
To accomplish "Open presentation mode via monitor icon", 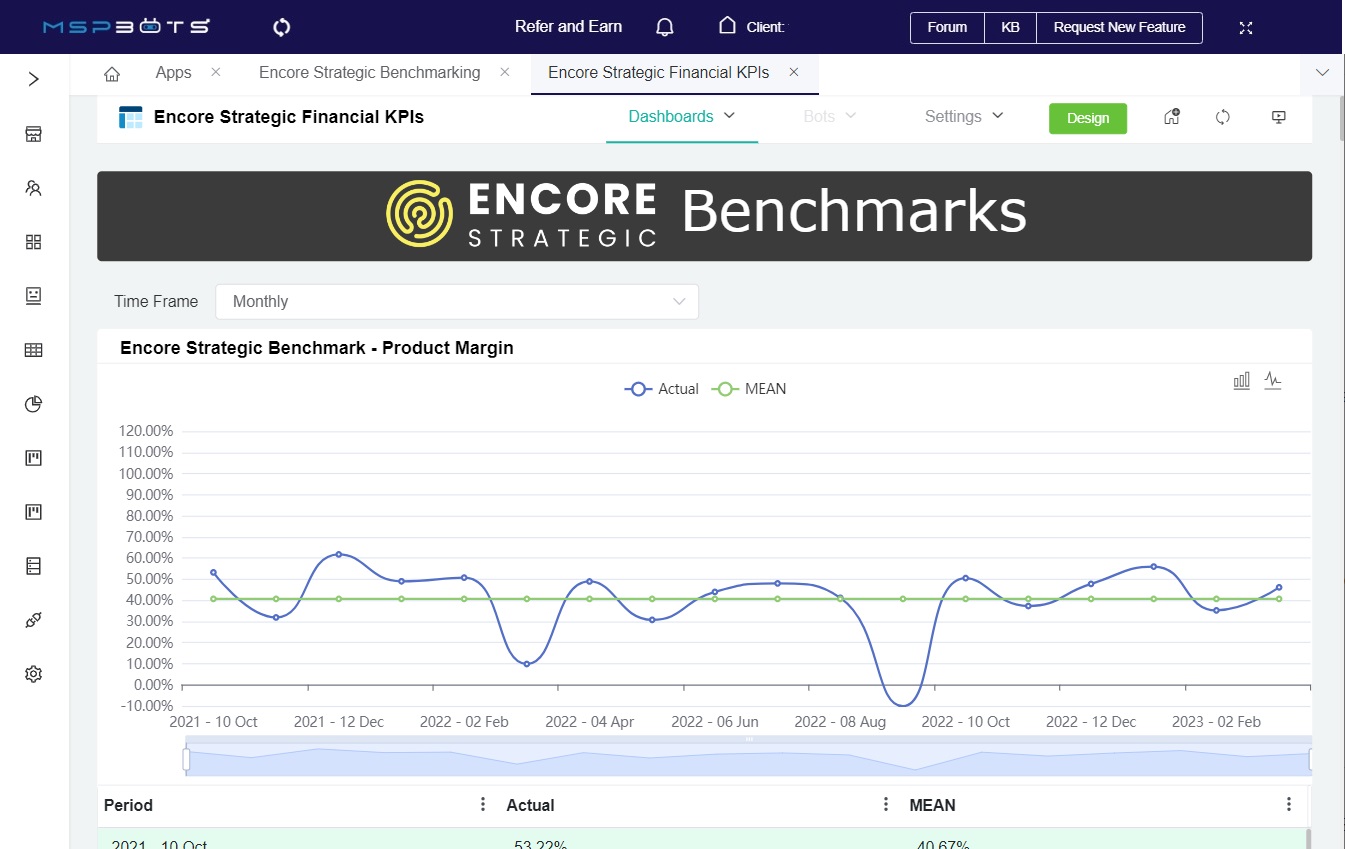I will point(1278,117).
